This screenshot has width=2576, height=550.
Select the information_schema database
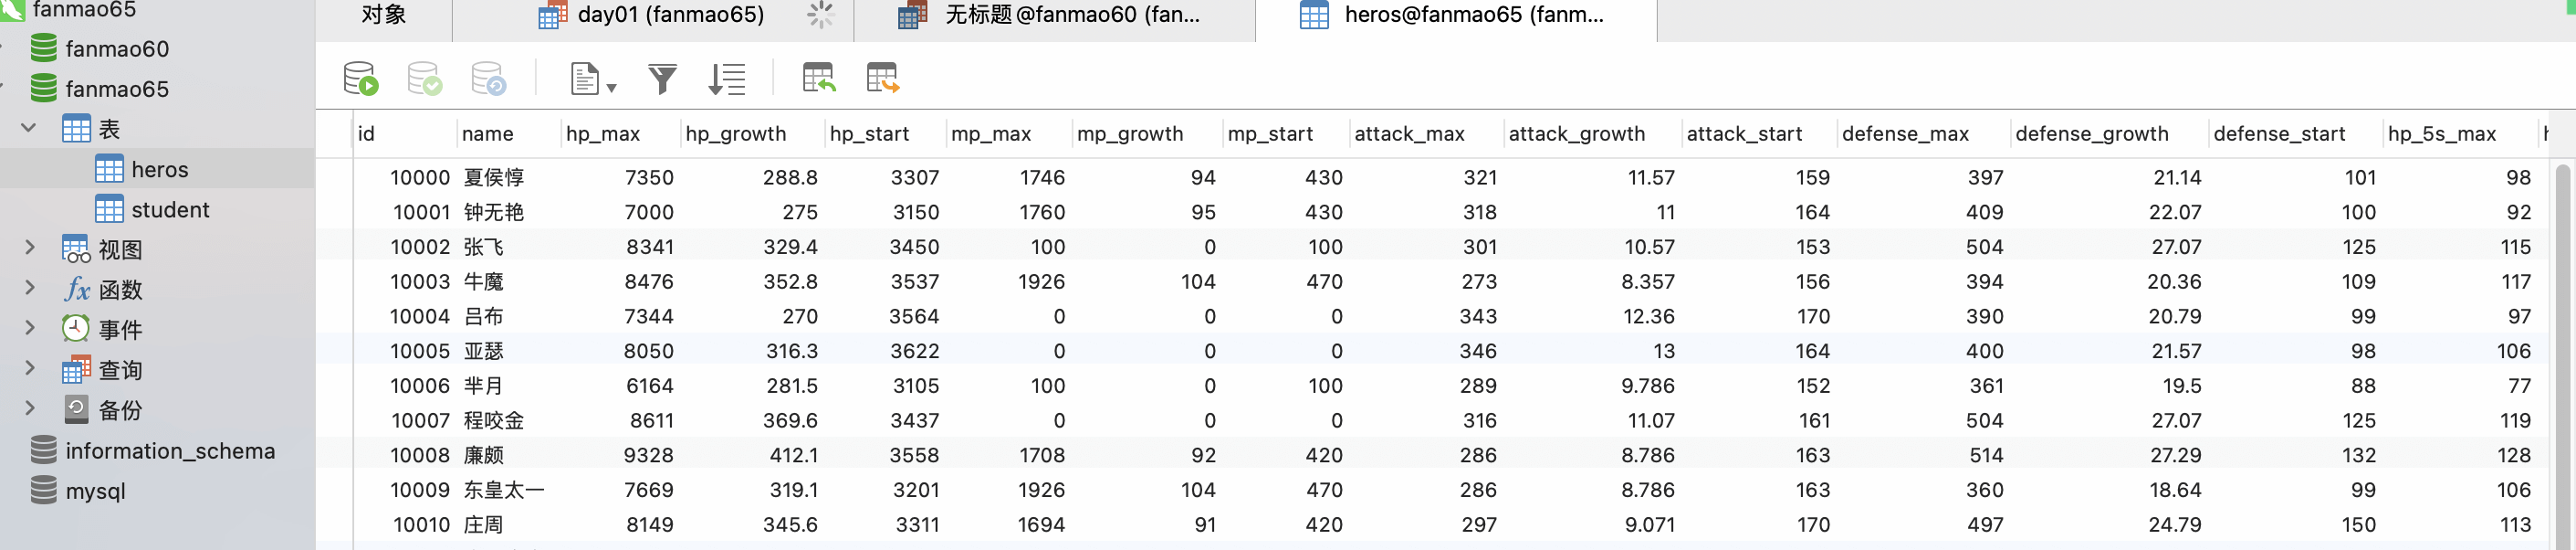(x=169, y=451)
